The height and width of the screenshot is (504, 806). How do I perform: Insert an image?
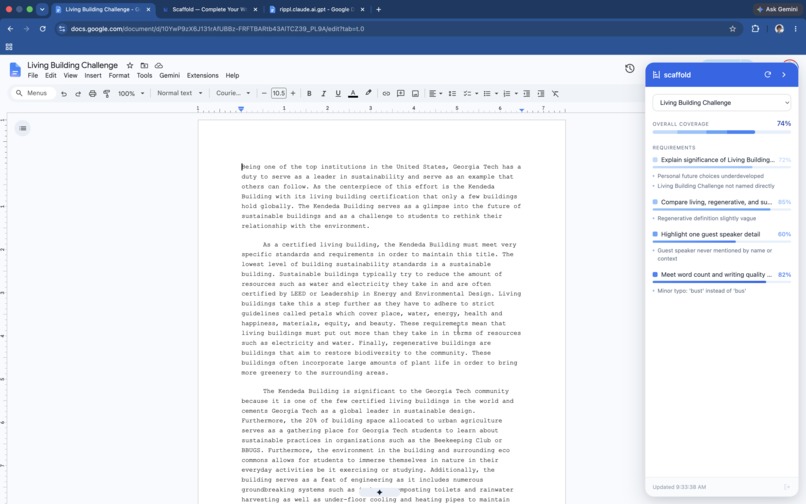click(x=415, y=94)
